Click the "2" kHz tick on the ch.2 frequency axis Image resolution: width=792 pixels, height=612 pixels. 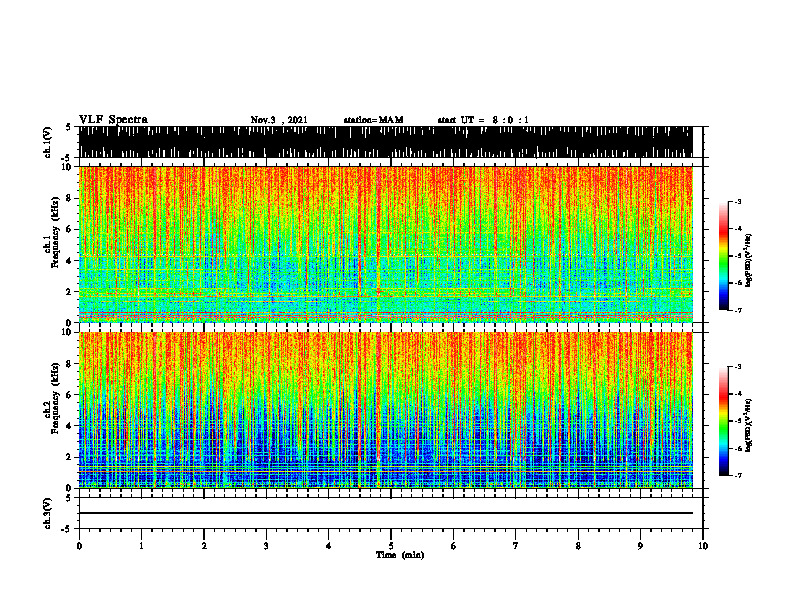(69, 457)
